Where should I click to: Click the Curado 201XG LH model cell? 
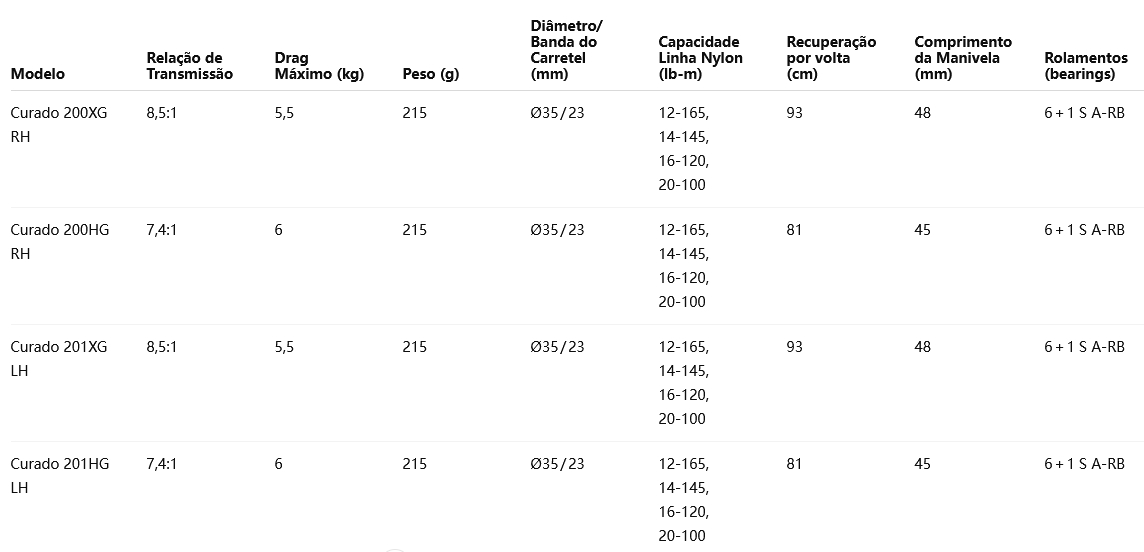(59, 359)
